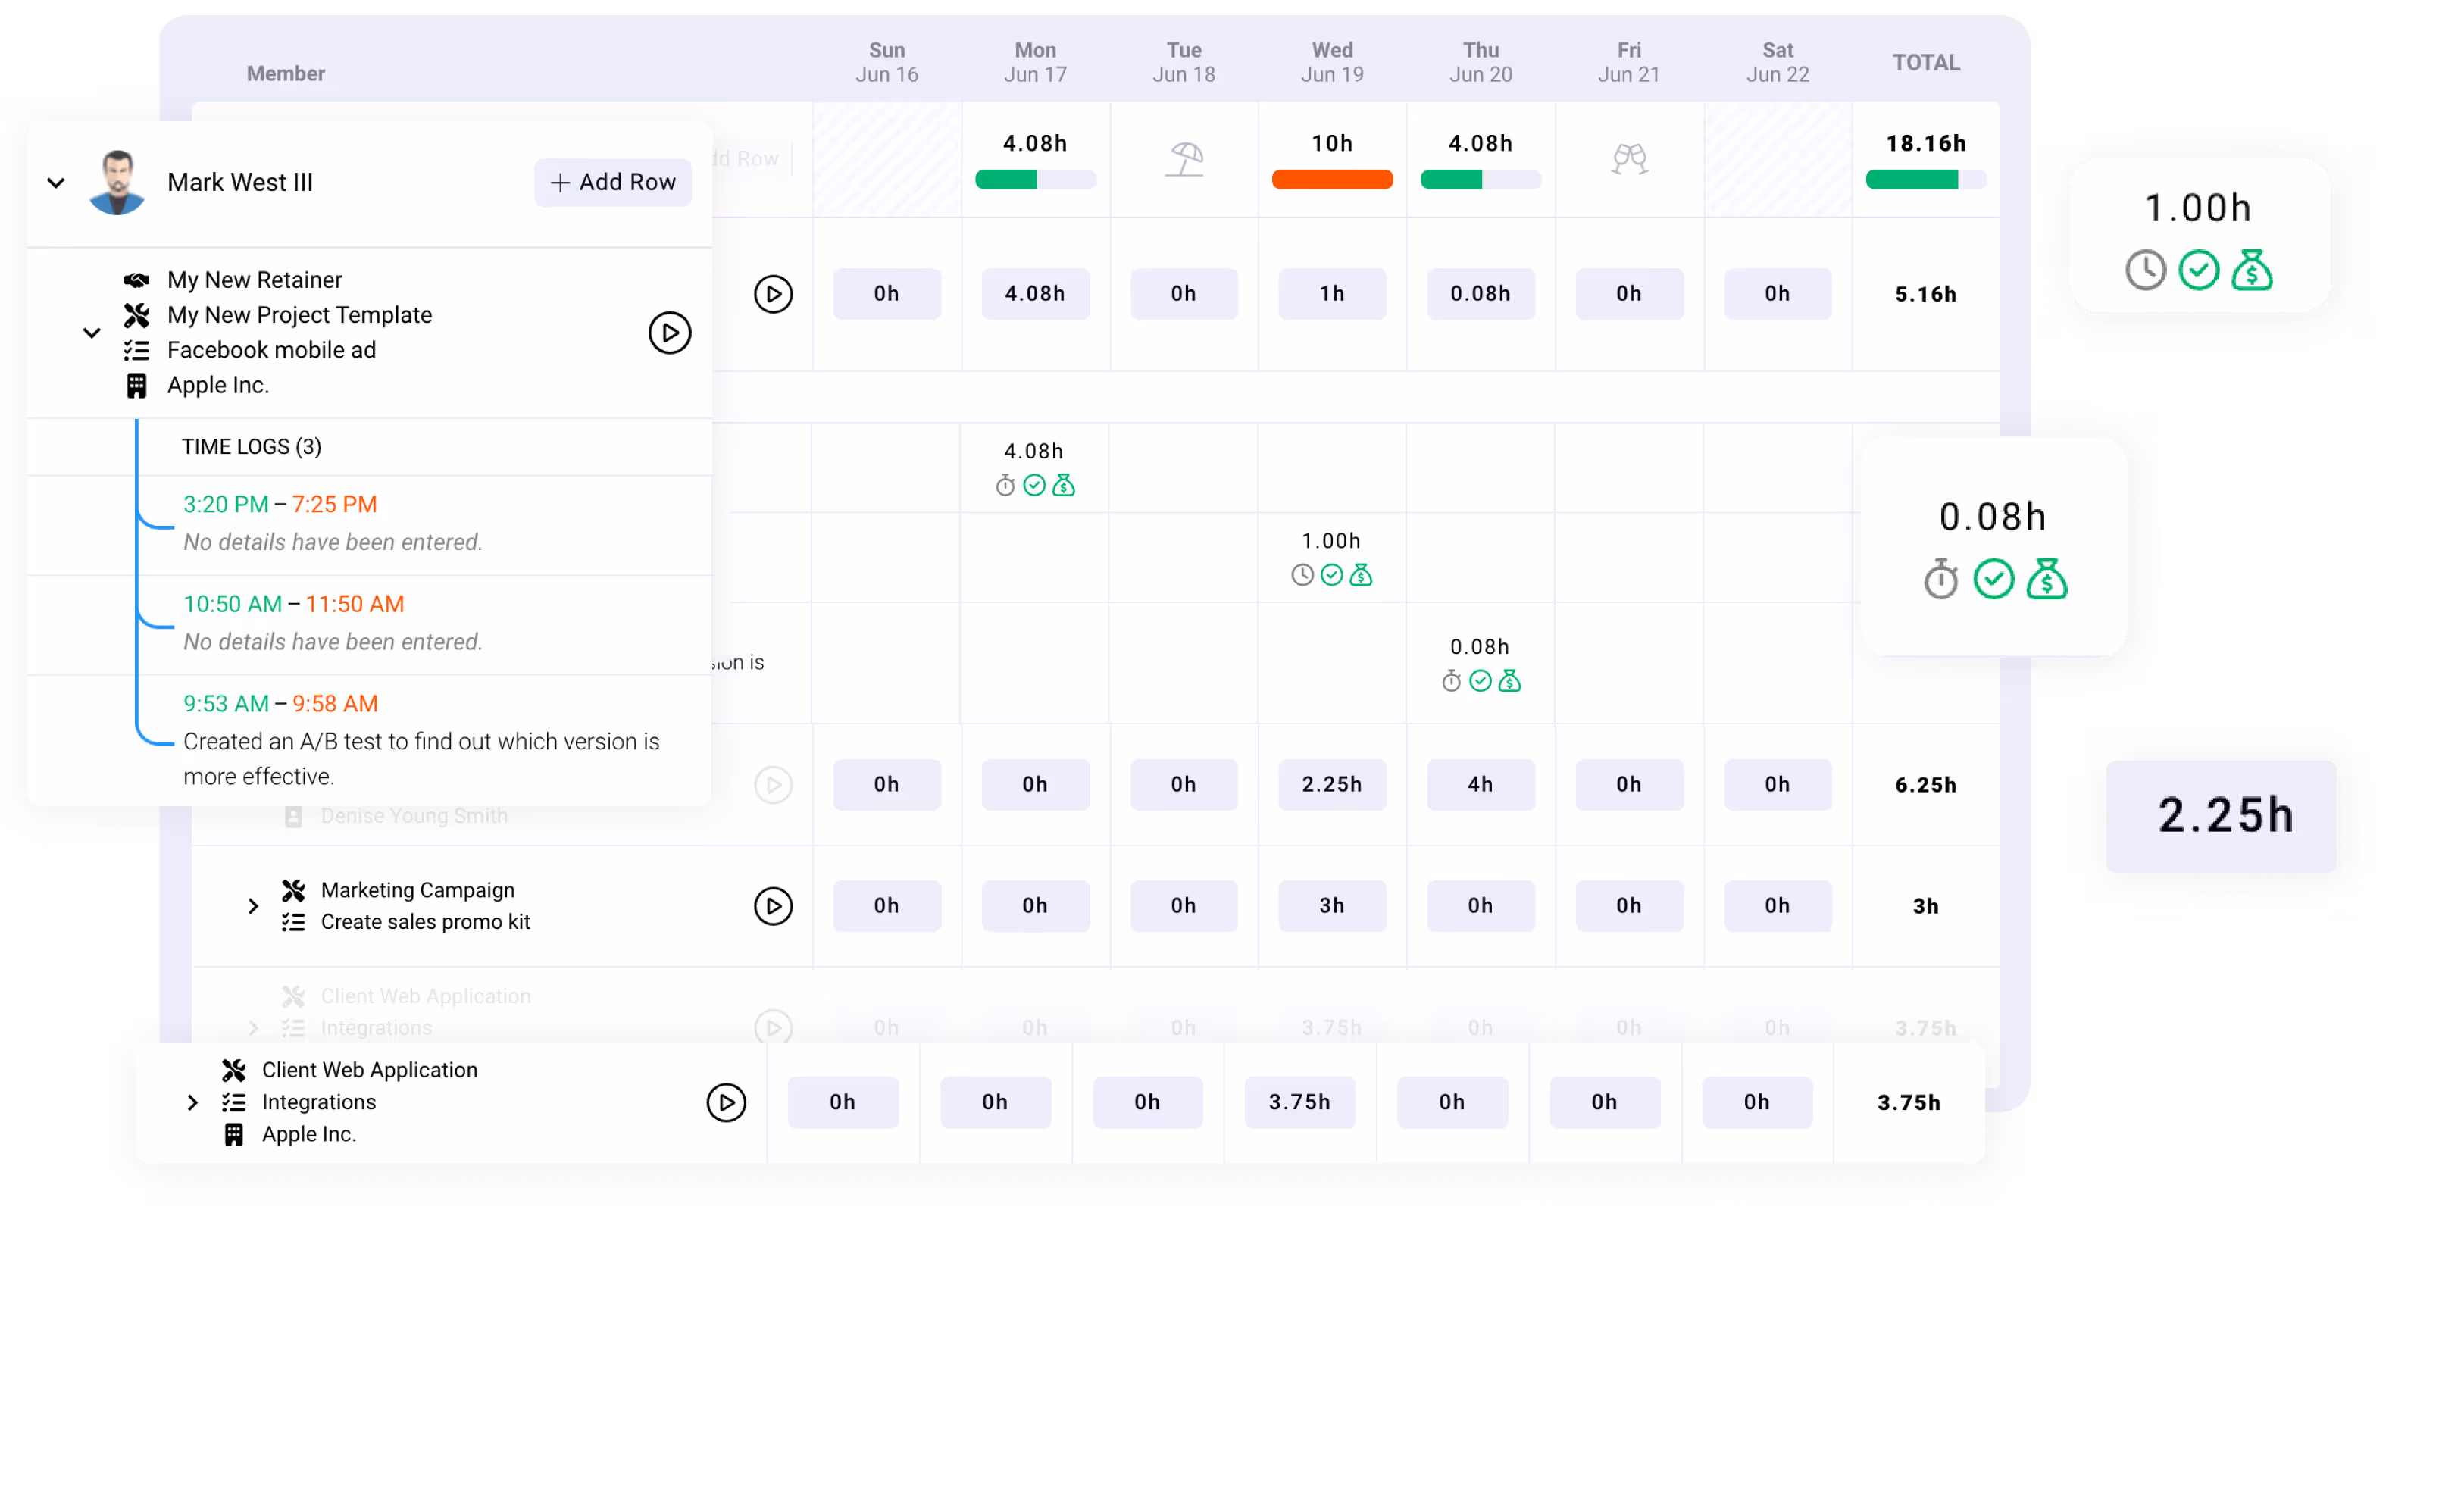This screenshot has width=2464, height=1485.
Task: Select the Wed Jun 19 column header
Action: pos(1331,62)
